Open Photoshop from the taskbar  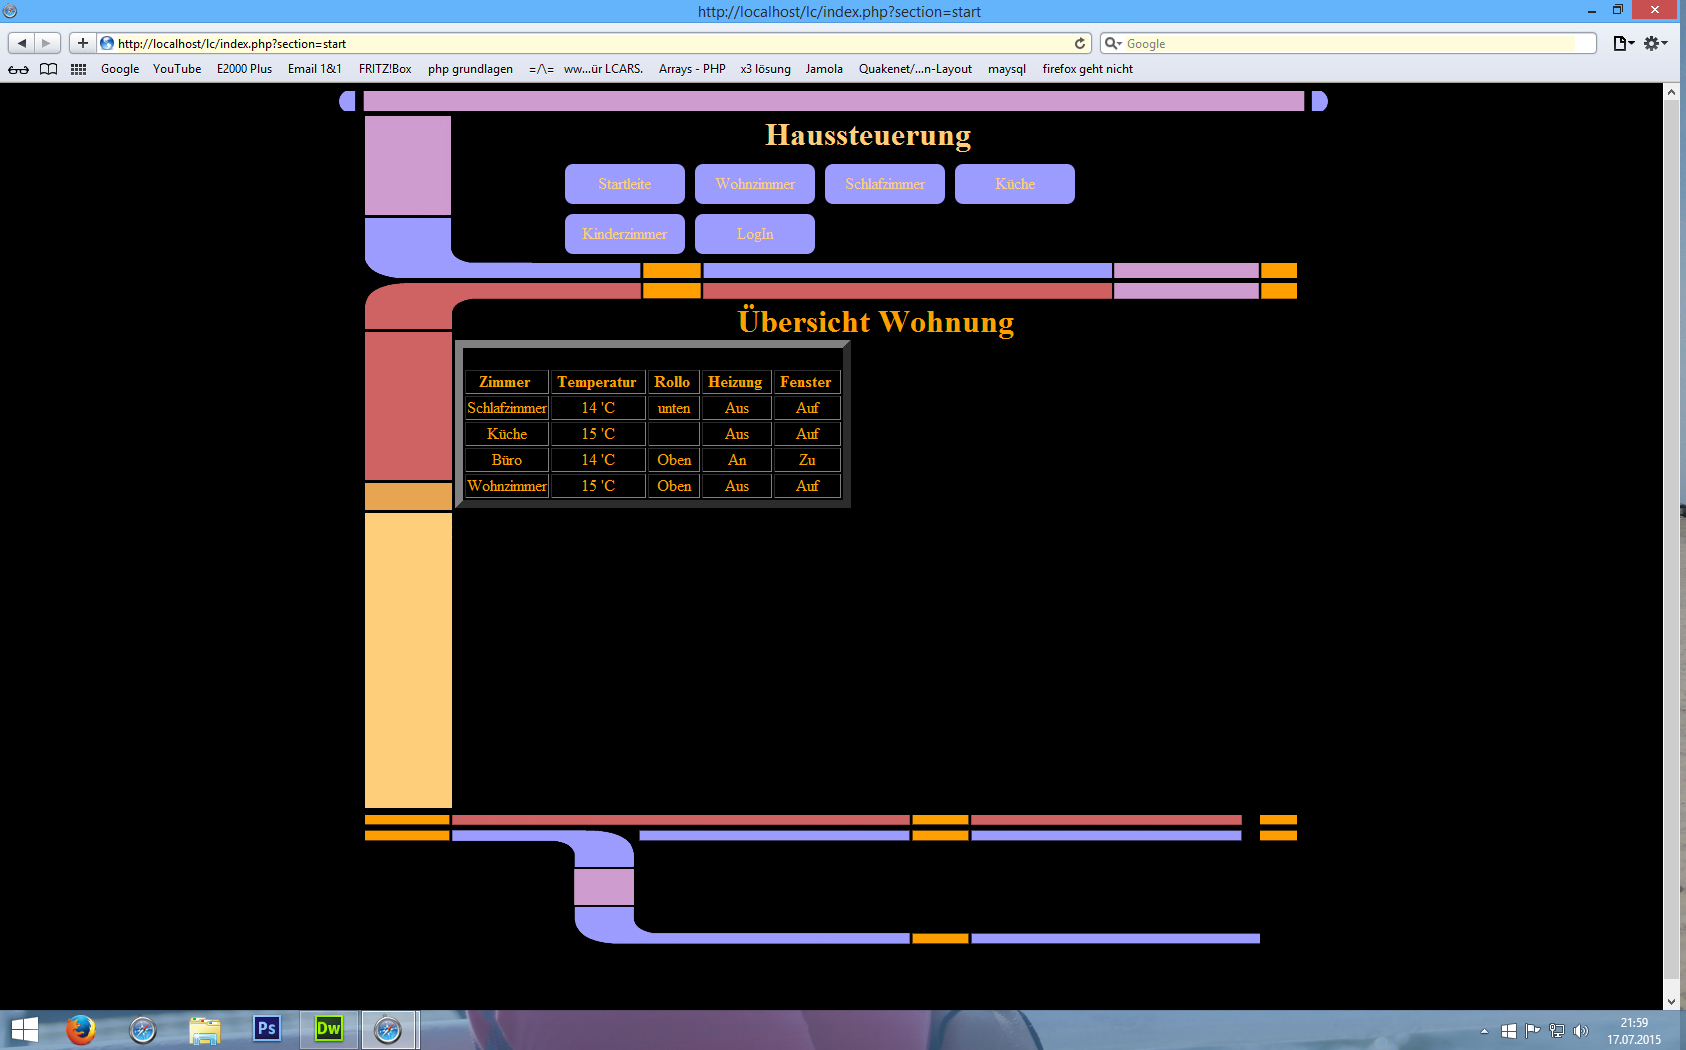(266, 1029)
